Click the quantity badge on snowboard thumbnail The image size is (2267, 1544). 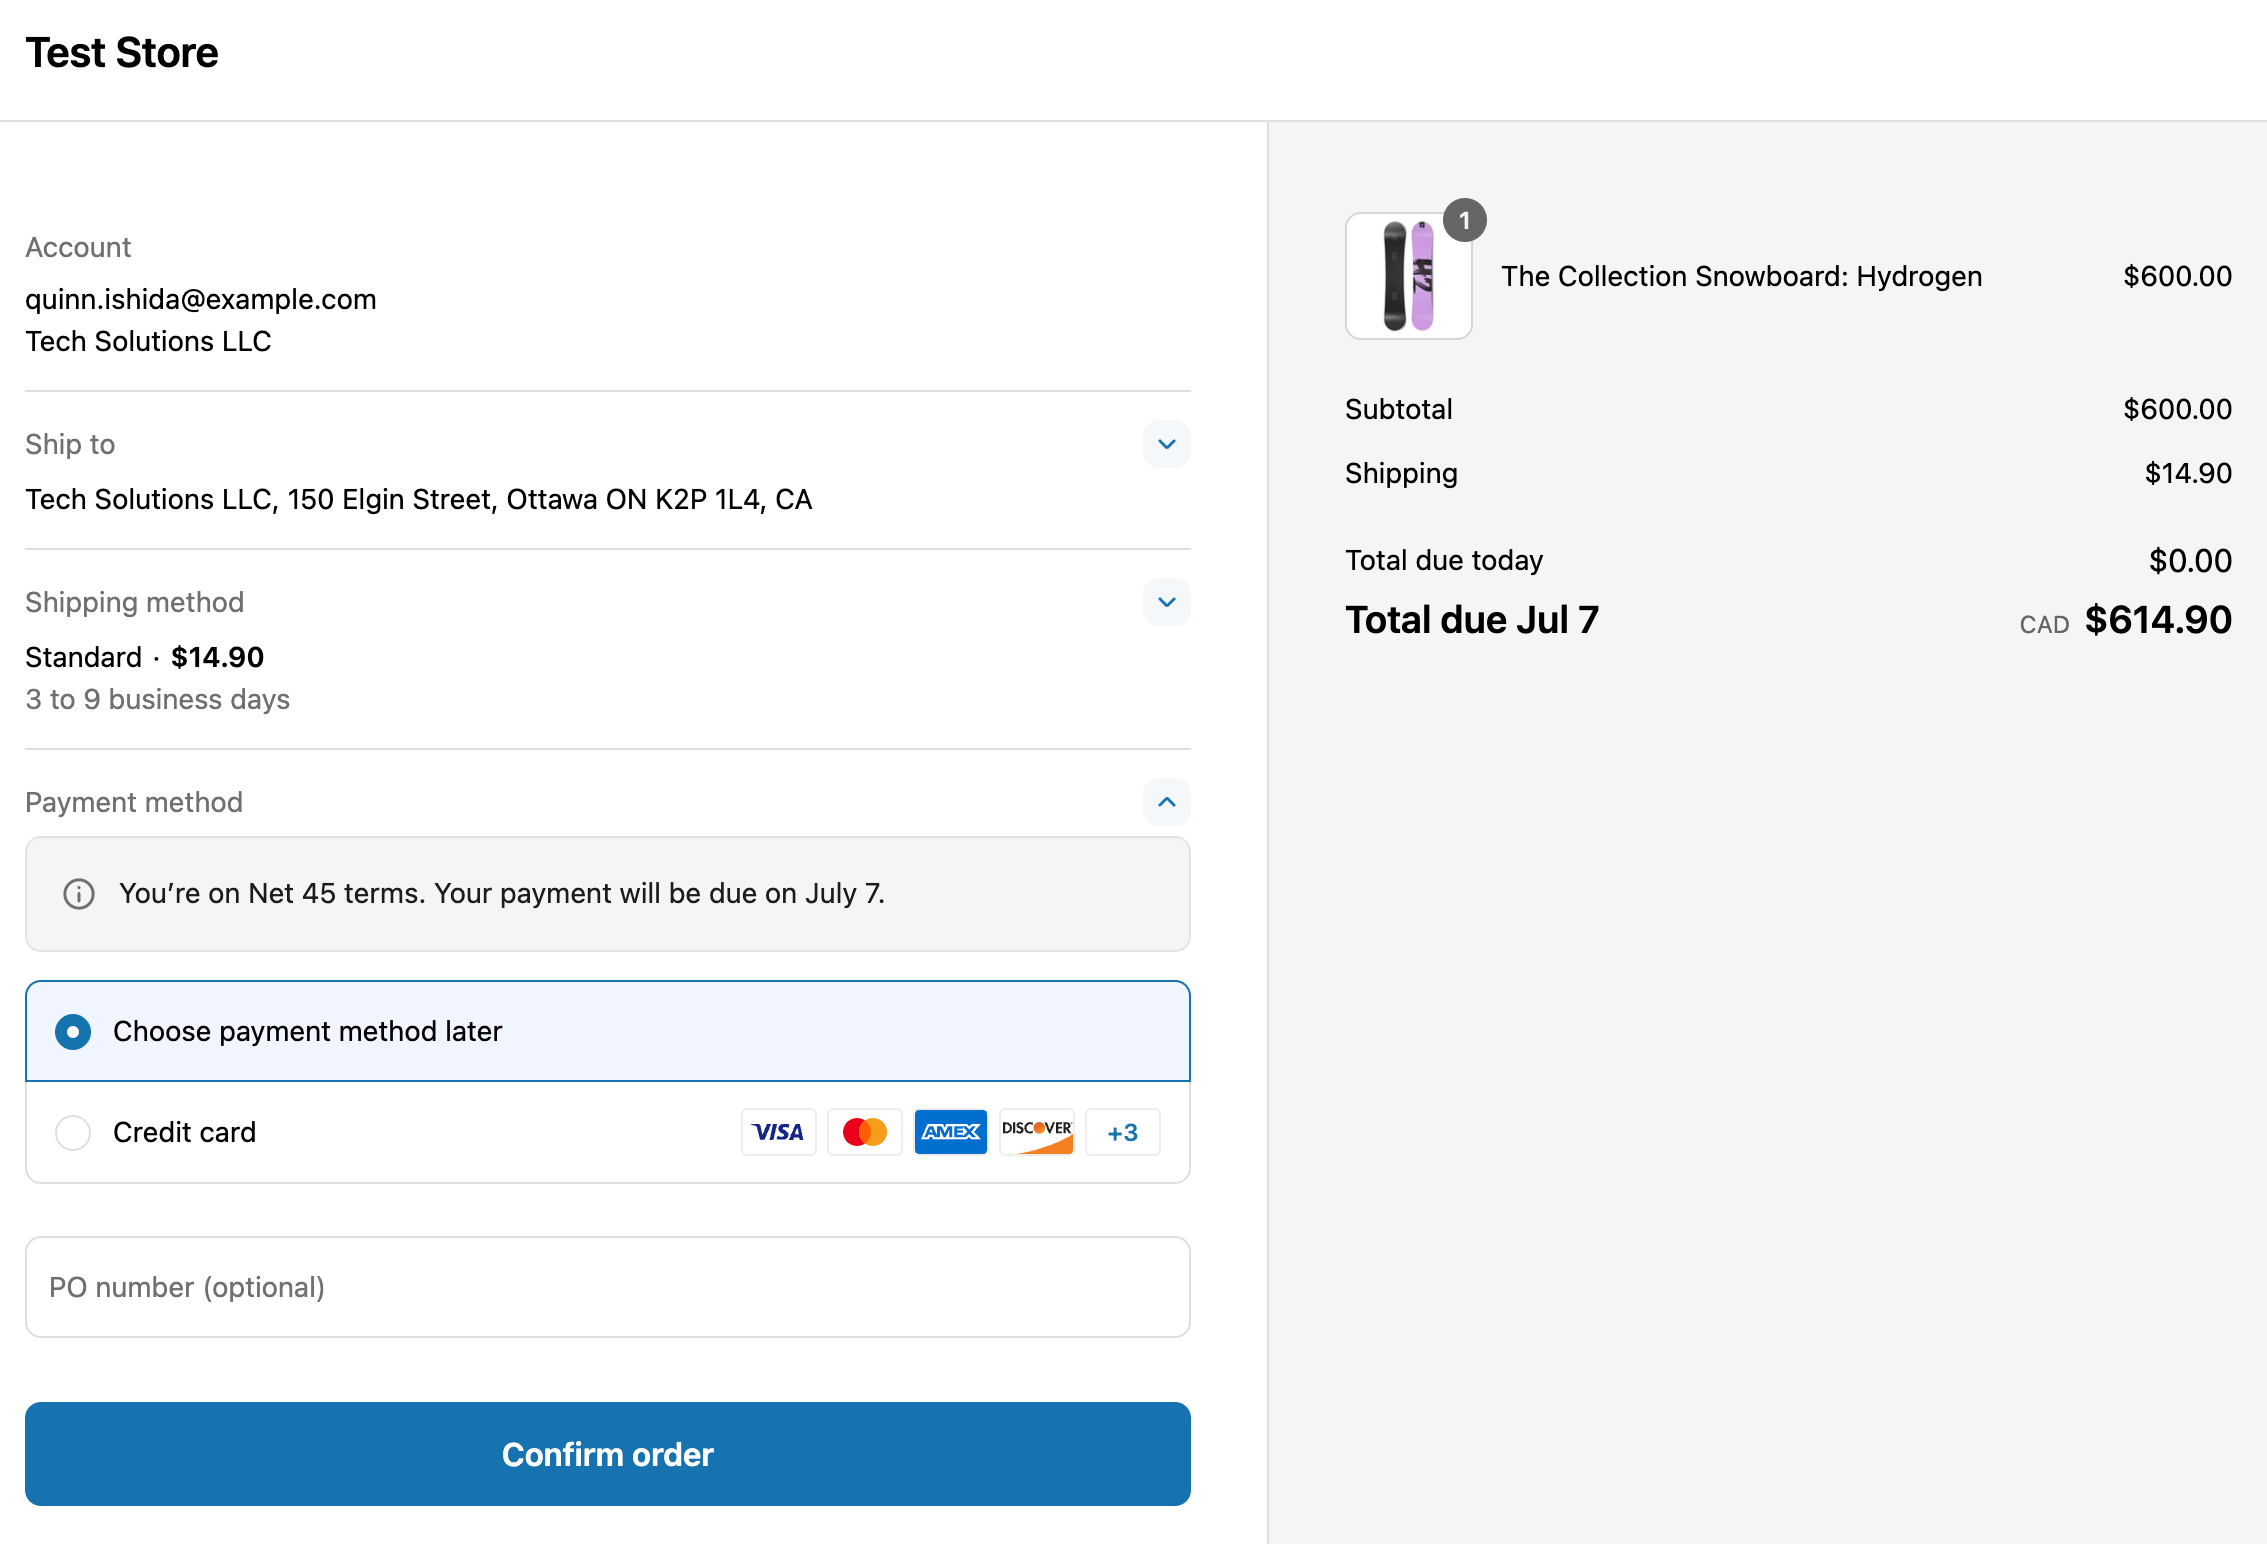(x=1464, y=220)
